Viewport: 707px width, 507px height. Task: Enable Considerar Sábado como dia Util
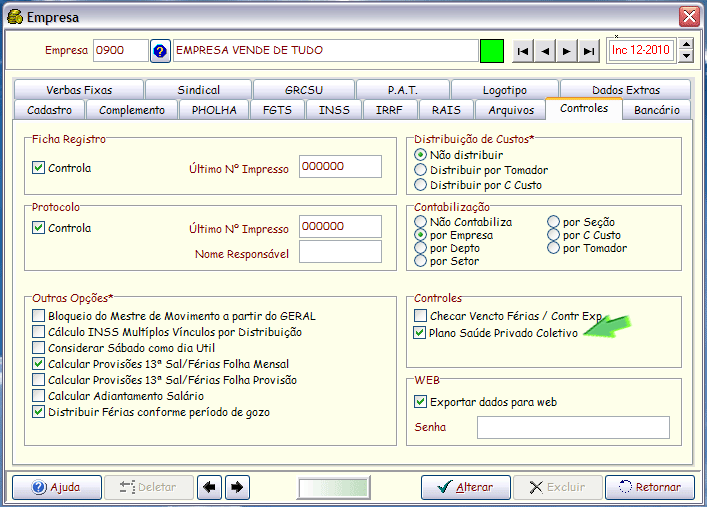pyautogui.click(x=38, y=347)
